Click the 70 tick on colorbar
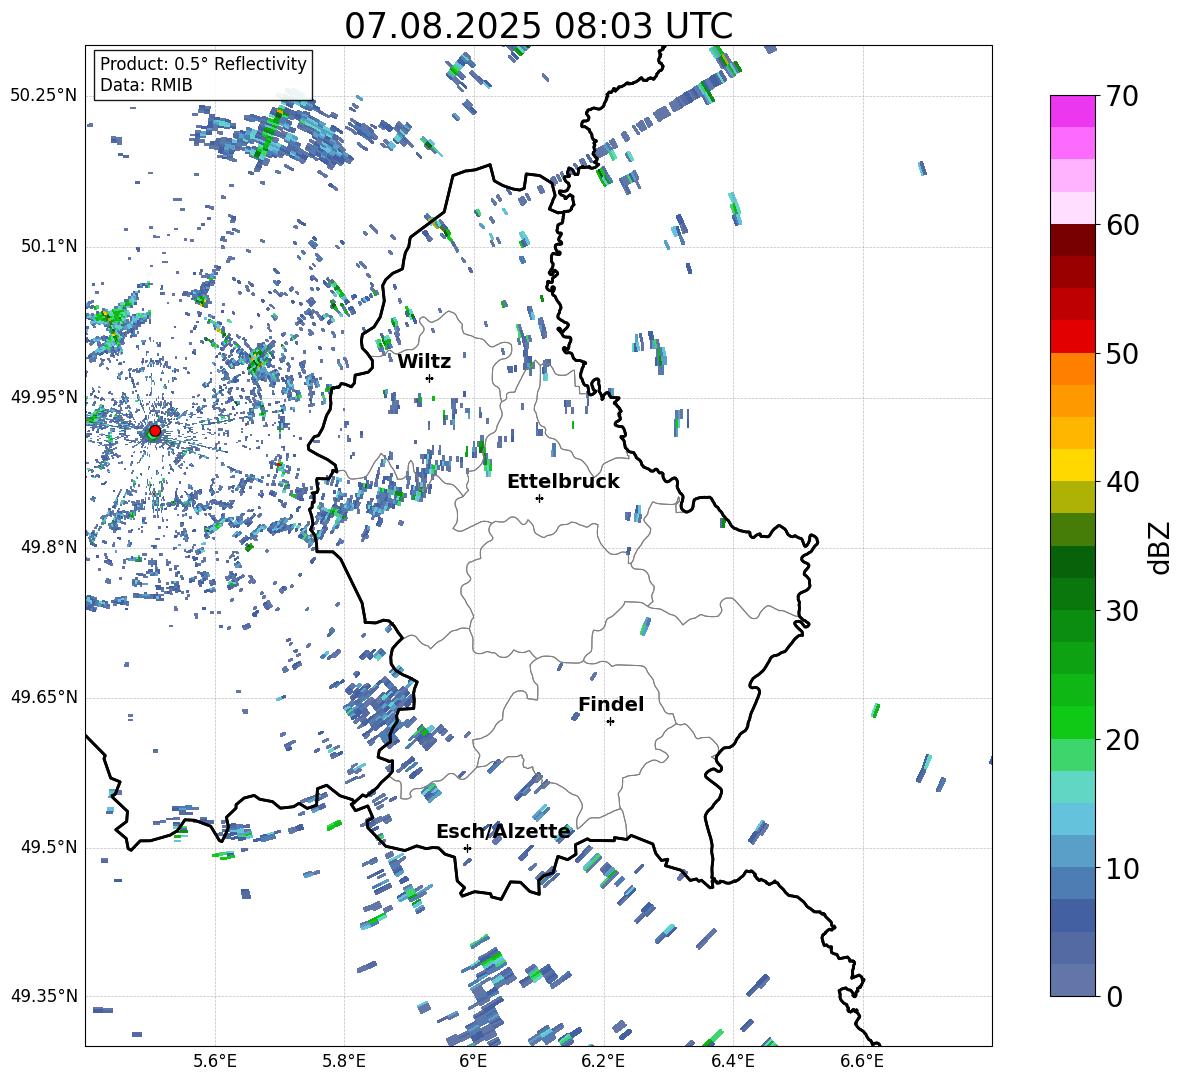 [x=1122, y=97]
